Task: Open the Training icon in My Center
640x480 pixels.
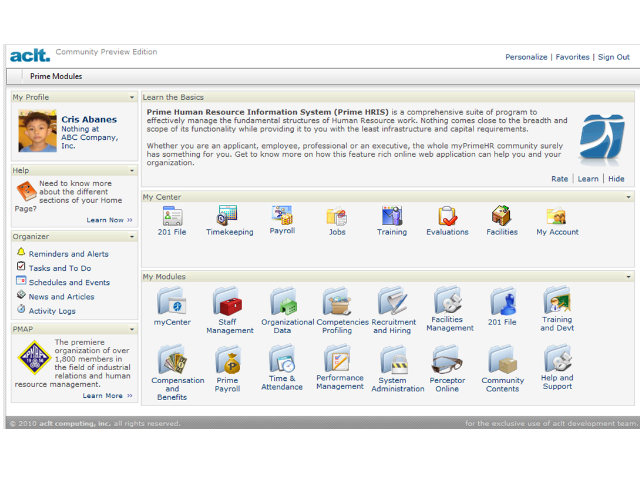Action: 392,216
